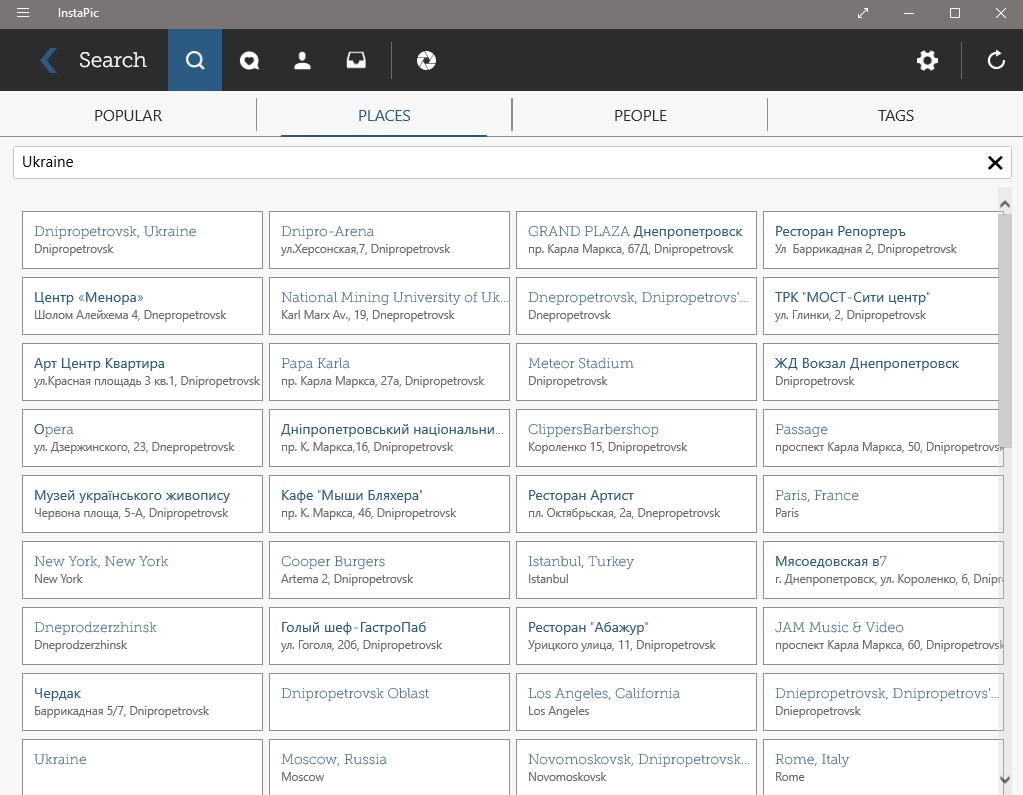Open Центр «Менора» place
The height and width of the screenshot is (795, 1023).
[142, 306]
